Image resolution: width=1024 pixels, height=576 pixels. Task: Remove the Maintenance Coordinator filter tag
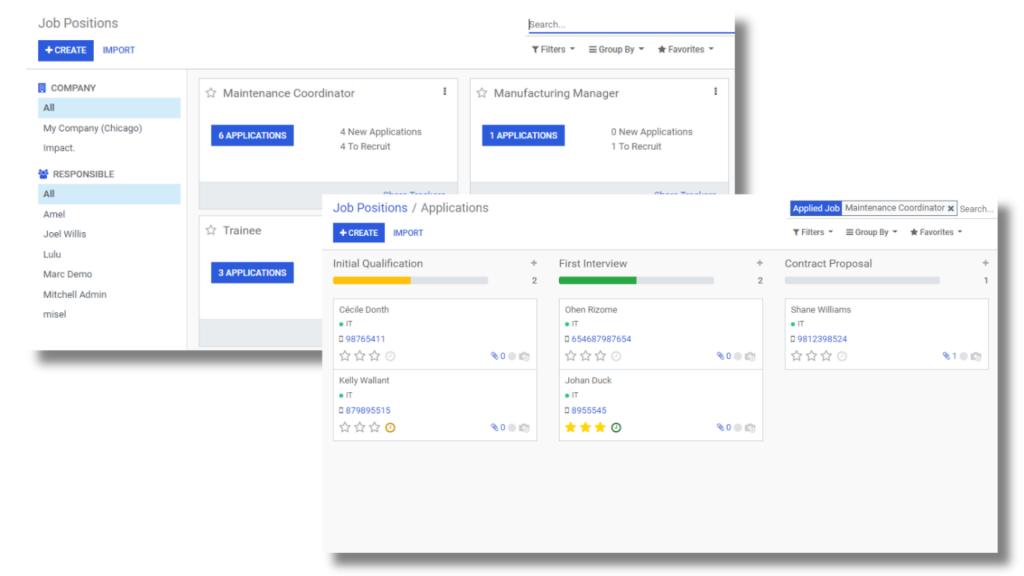pyautogui.click(x=951, y=209)
